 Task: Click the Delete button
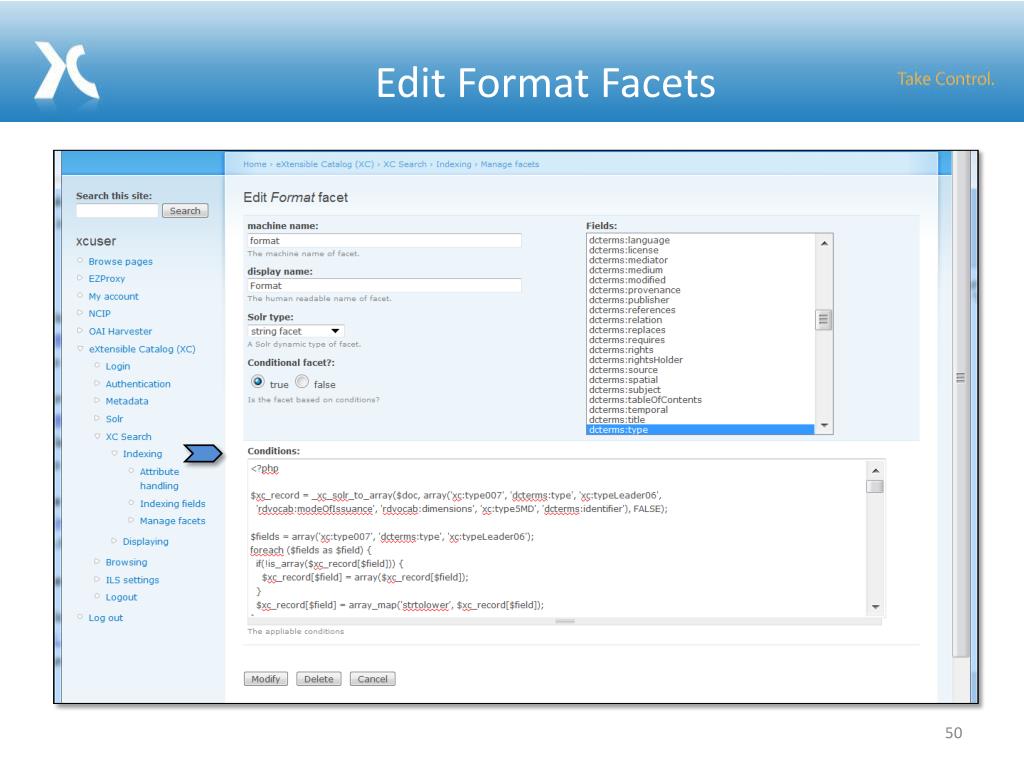coord(318,679)
